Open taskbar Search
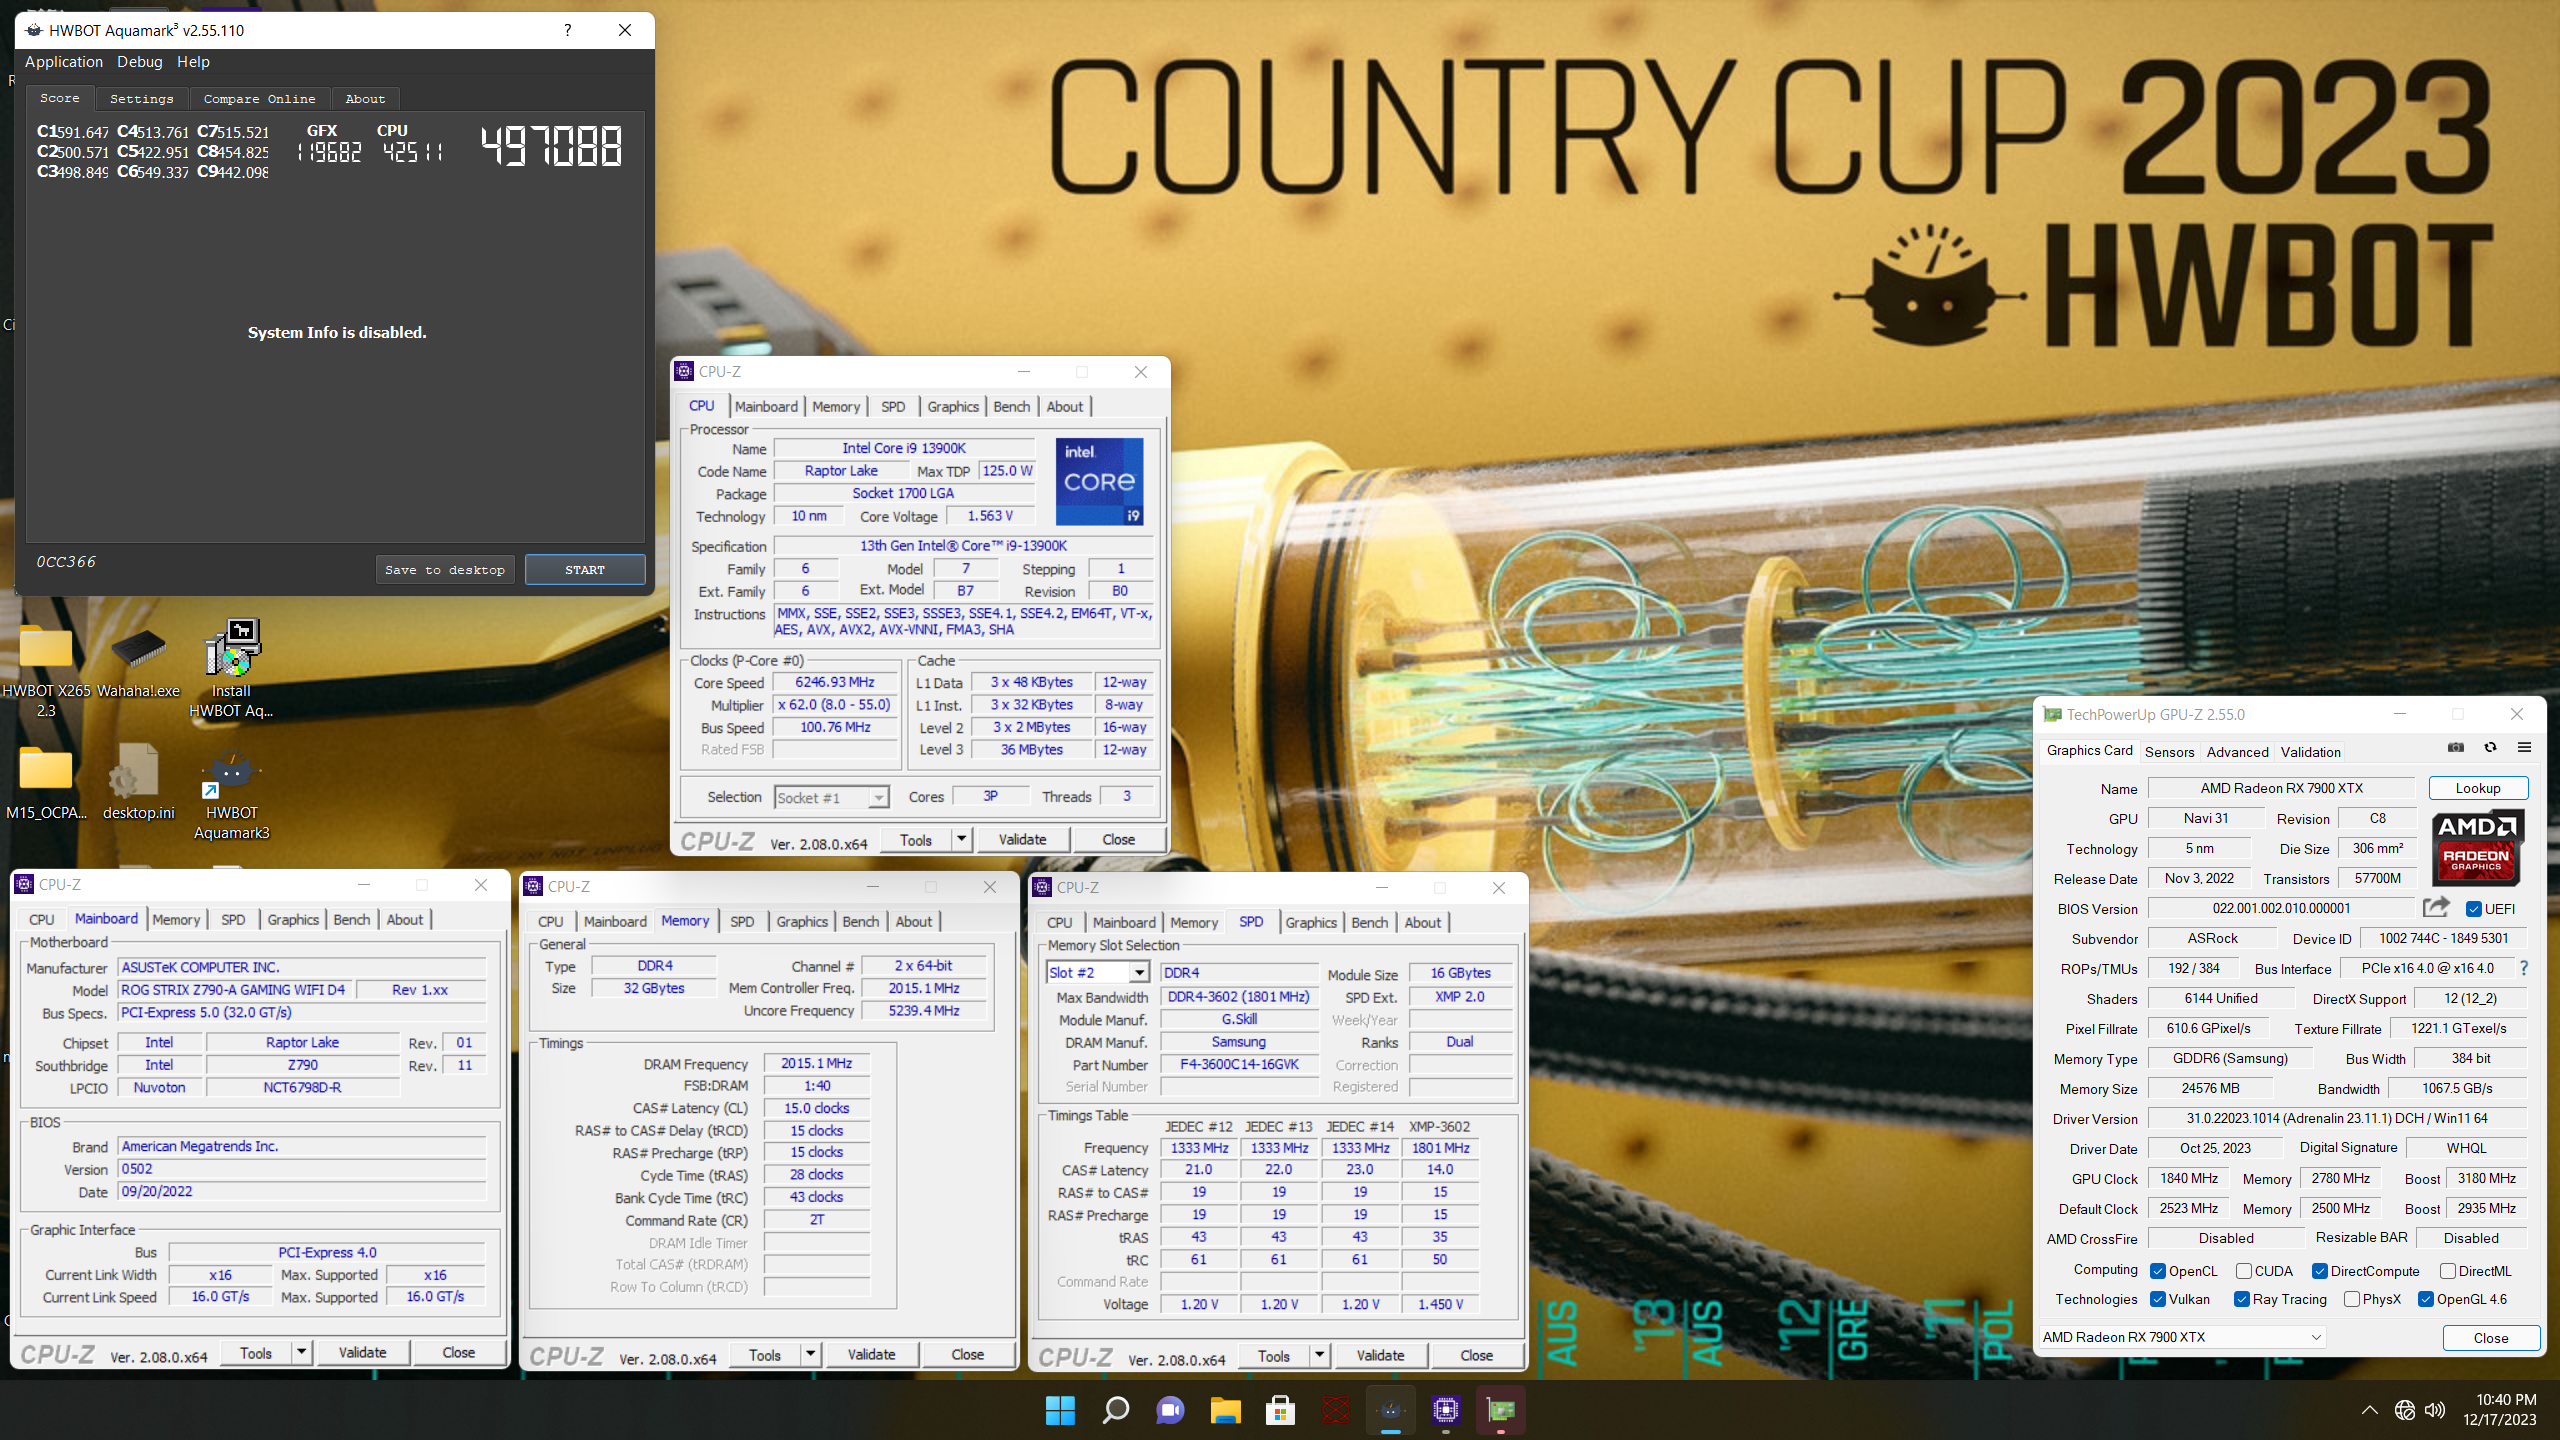Viewport: 2560px width, 1440px height. coord(1115,1410)
